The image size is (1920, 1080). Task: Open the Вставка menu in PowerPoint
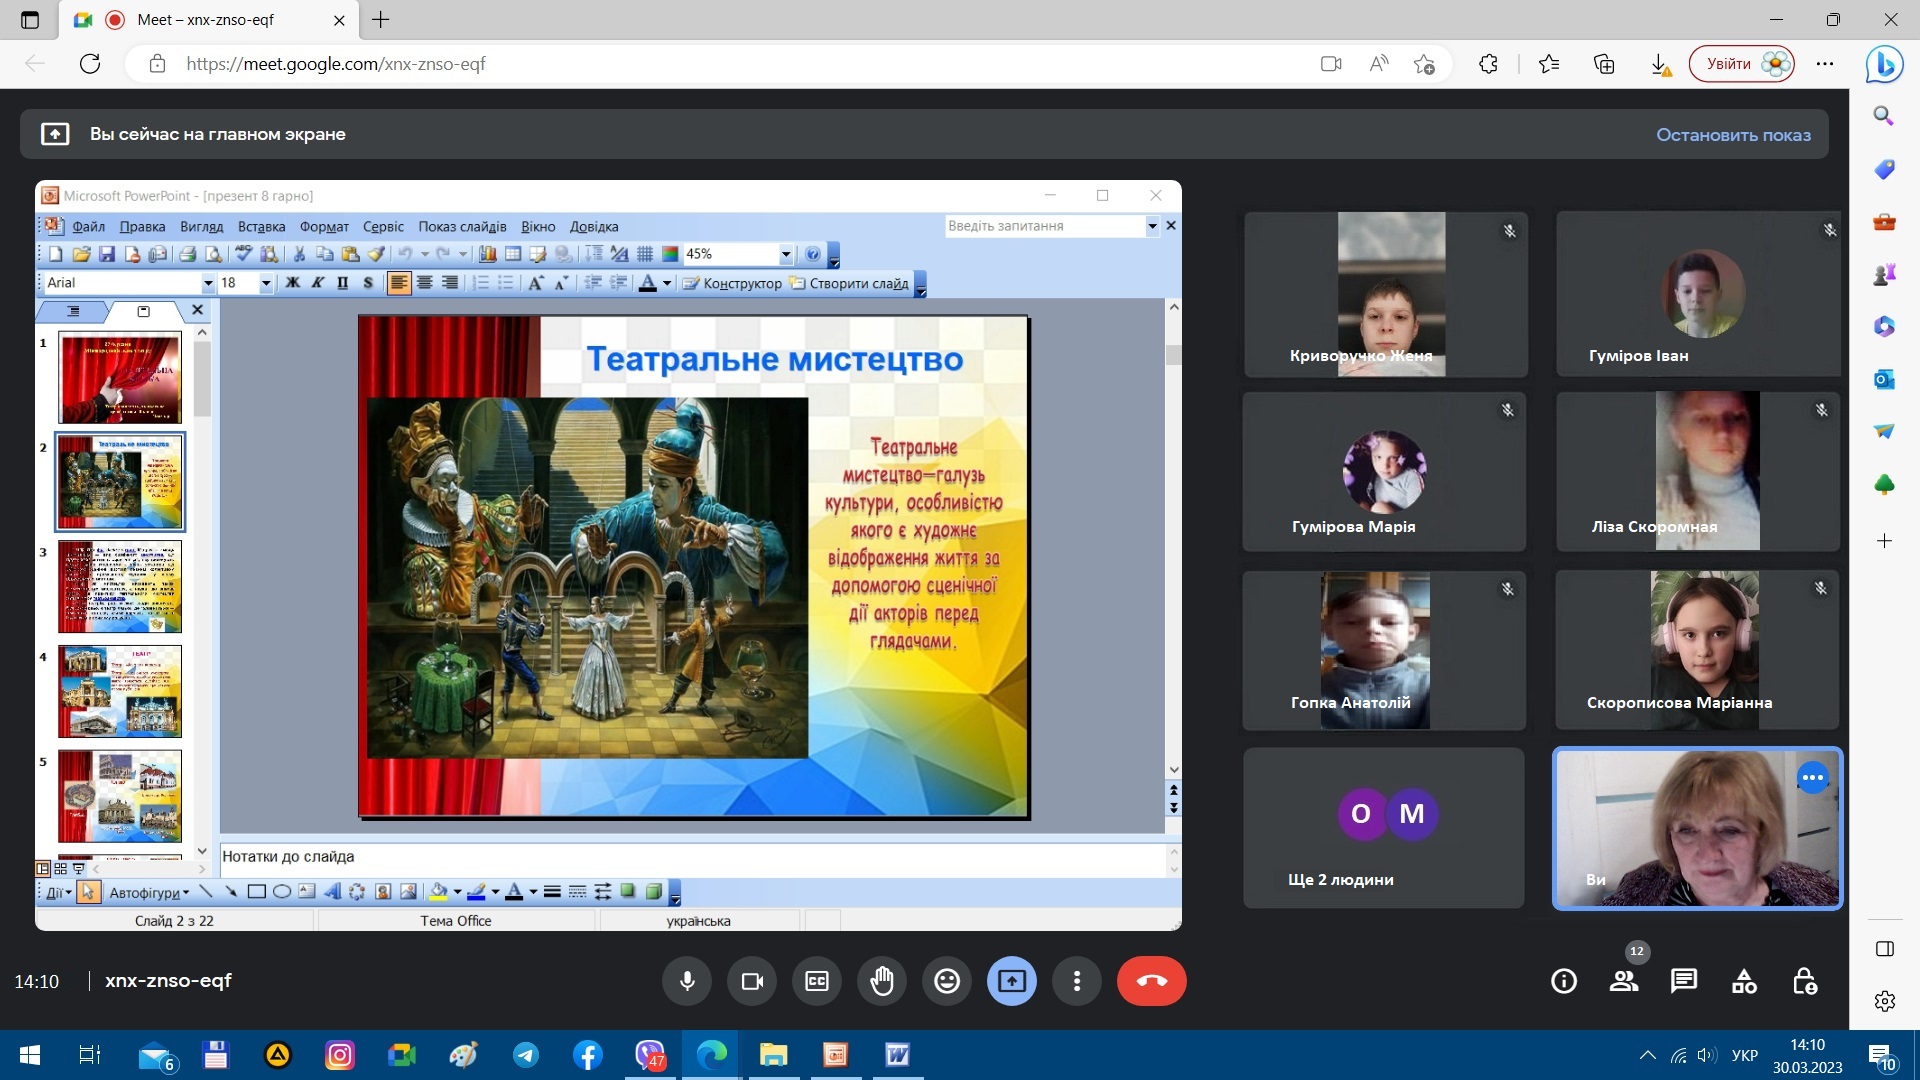[x=261, y=227]
